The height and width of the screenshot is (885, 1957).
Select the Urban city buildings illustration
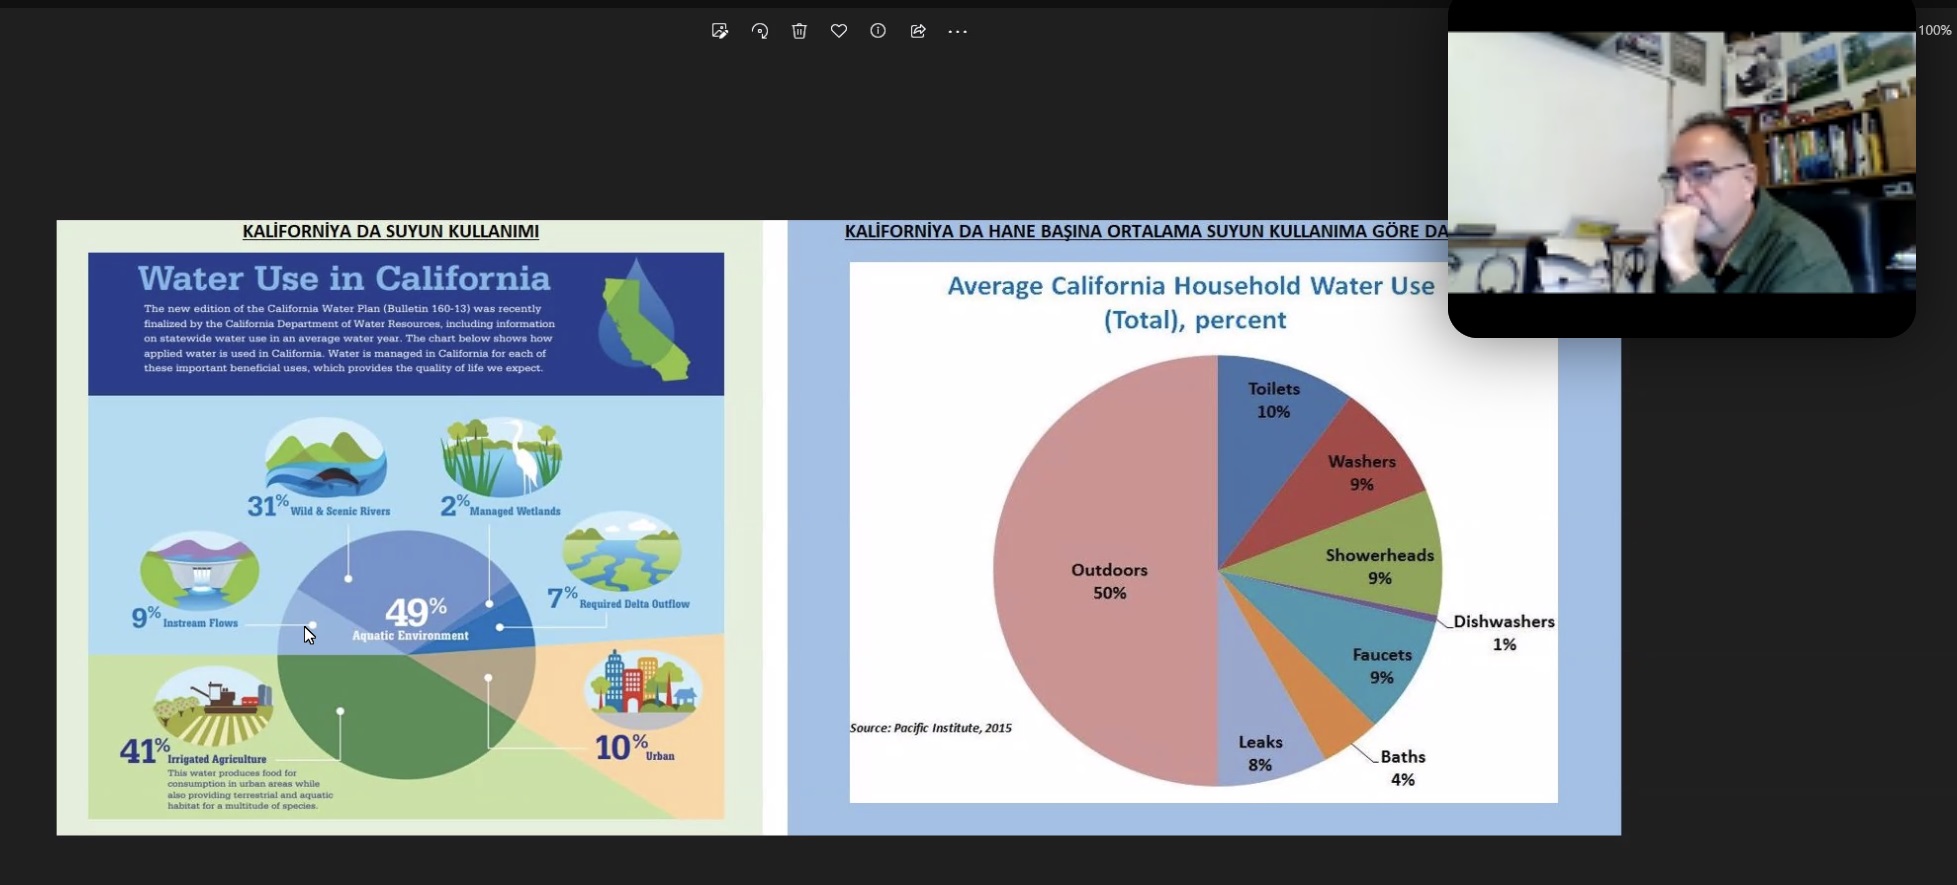click(x=642, y=686)
